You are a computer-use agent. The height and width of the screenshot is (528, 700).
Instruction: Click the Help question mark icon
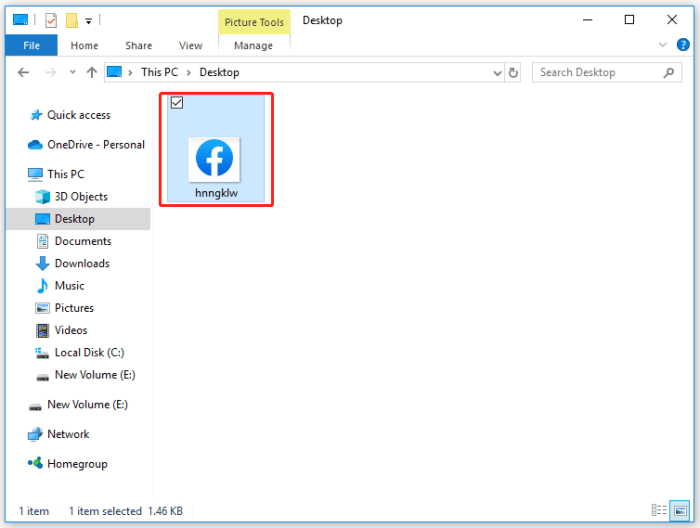[683, 45]
